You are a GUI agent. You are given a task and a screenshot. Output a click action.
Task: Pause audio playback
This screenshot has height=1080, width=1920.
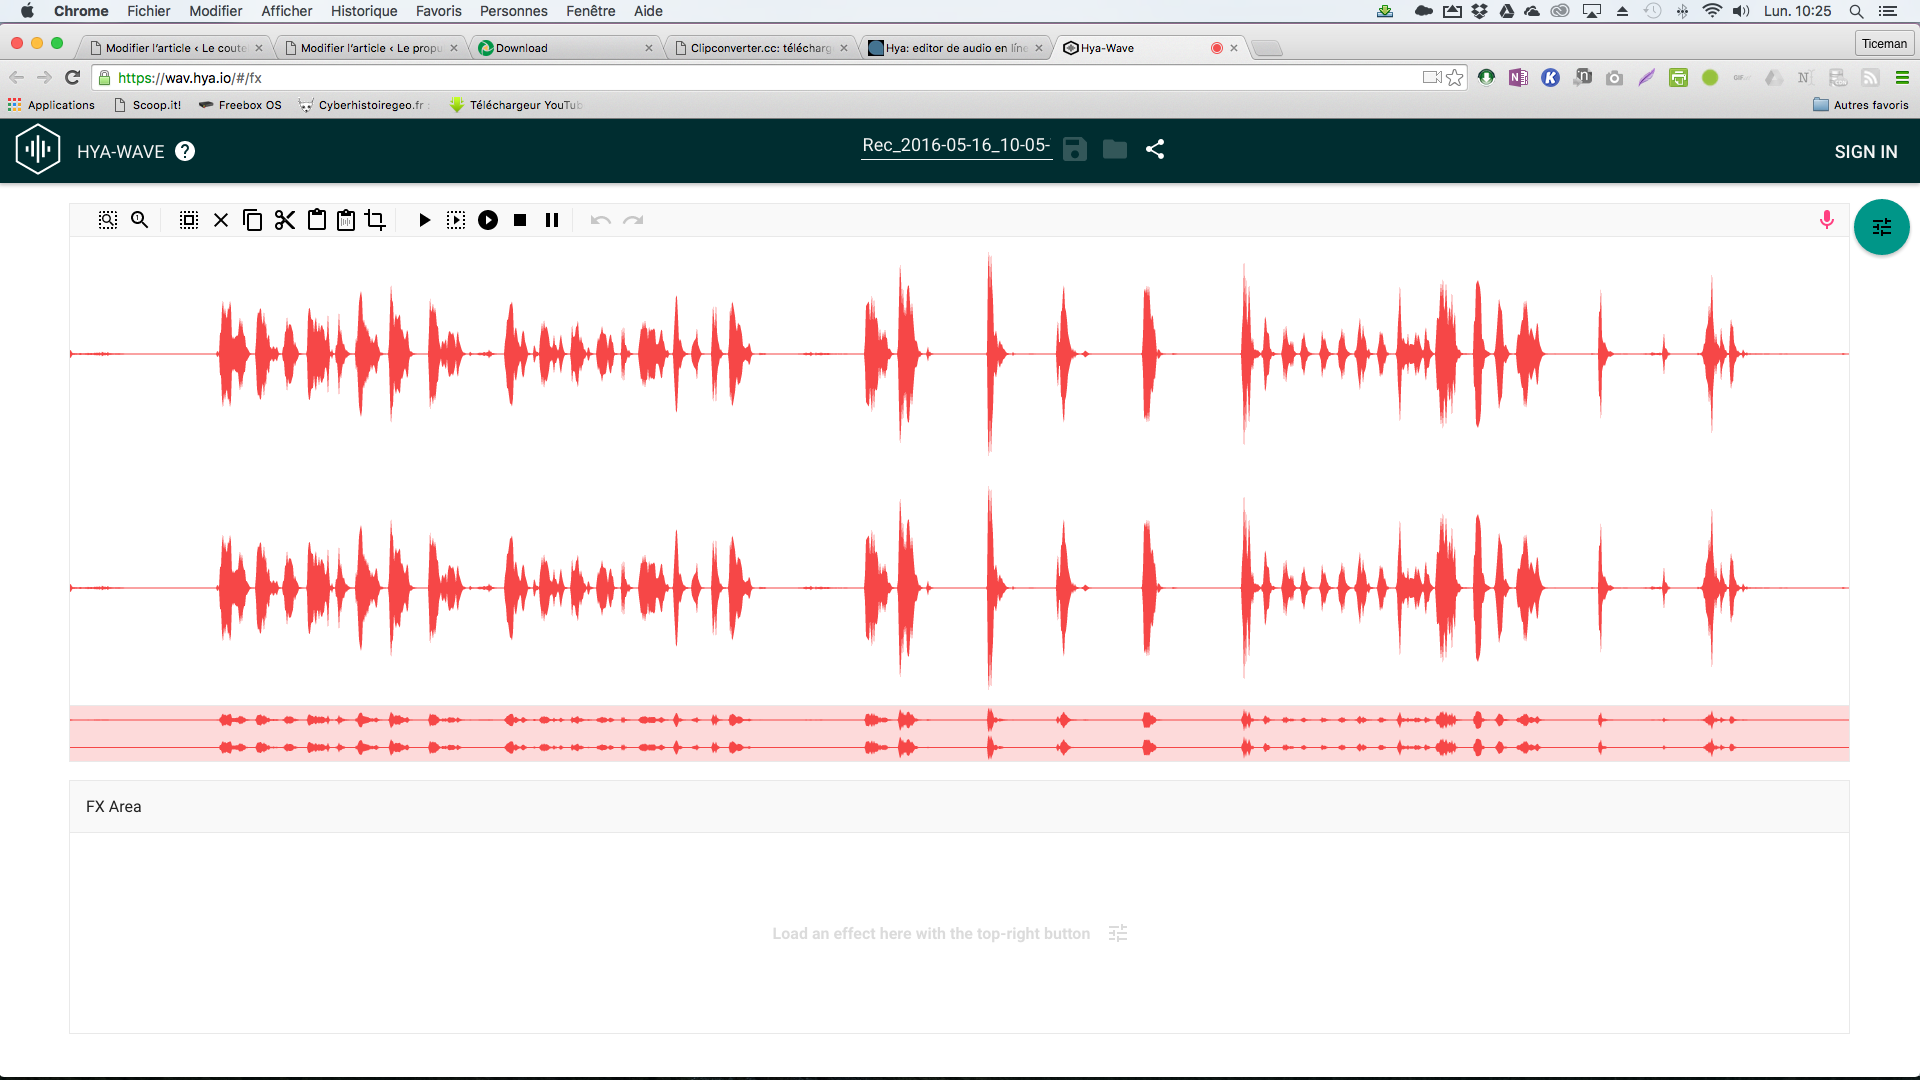(552, 220)
